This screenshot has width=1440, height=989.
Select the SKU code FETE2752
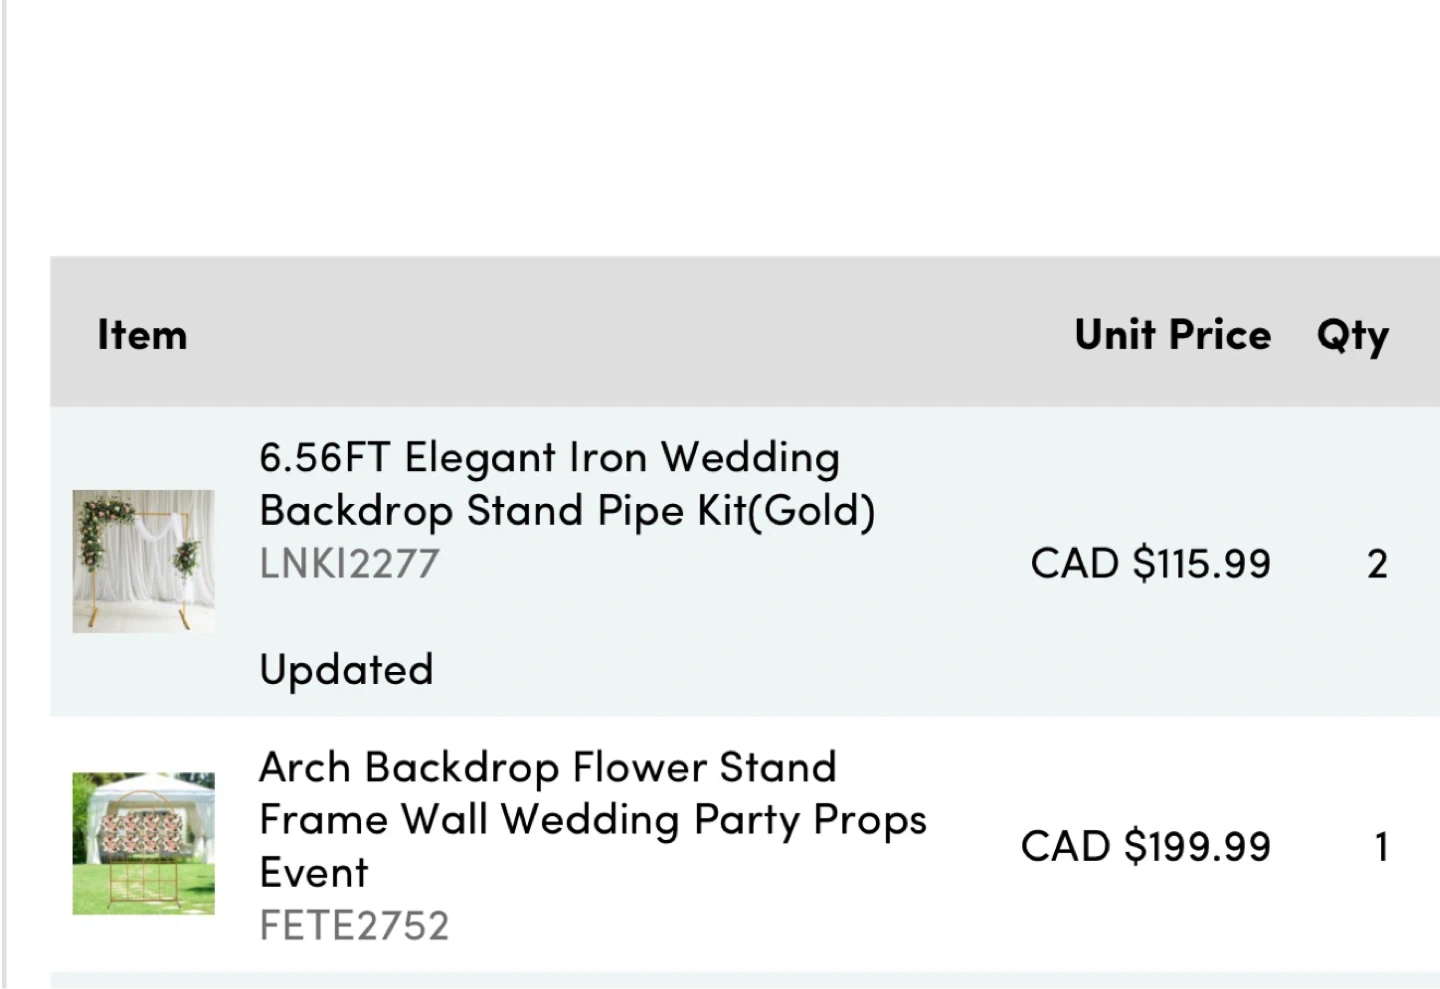354,926
